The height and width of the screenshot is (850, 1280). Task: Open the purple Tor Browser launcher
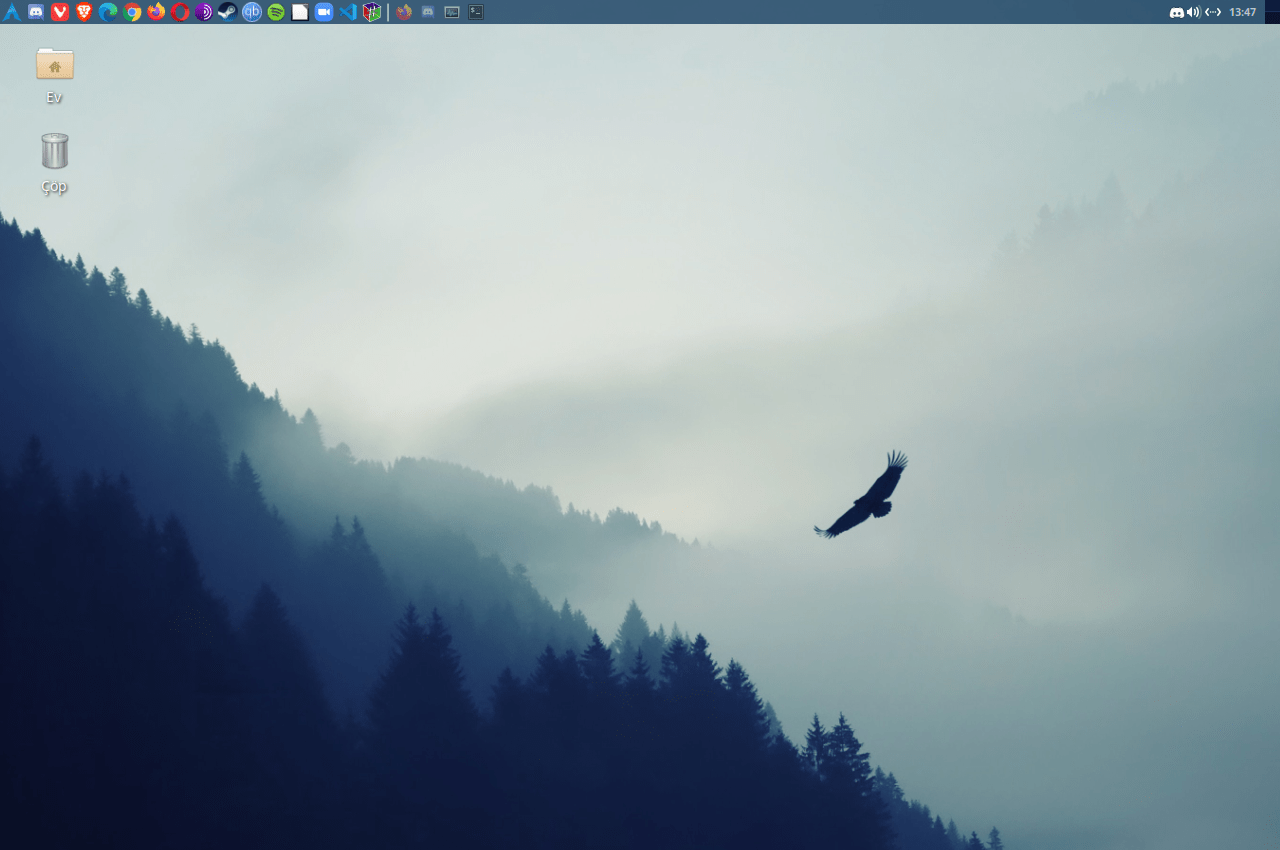(204, 12)
